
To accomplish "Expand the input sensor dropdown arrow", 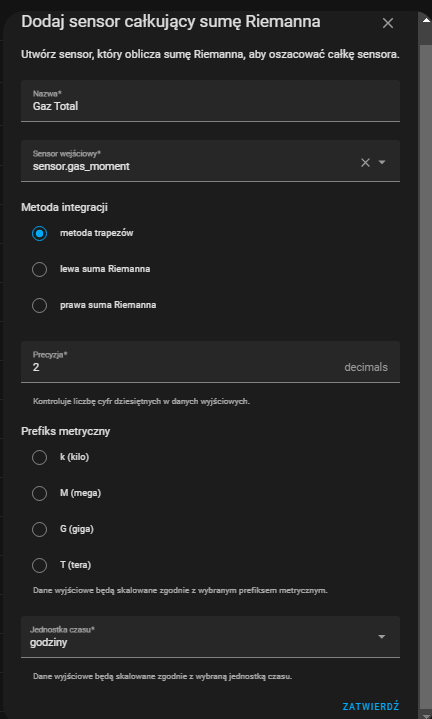I will pyautogui.click(x=382, y=162).
